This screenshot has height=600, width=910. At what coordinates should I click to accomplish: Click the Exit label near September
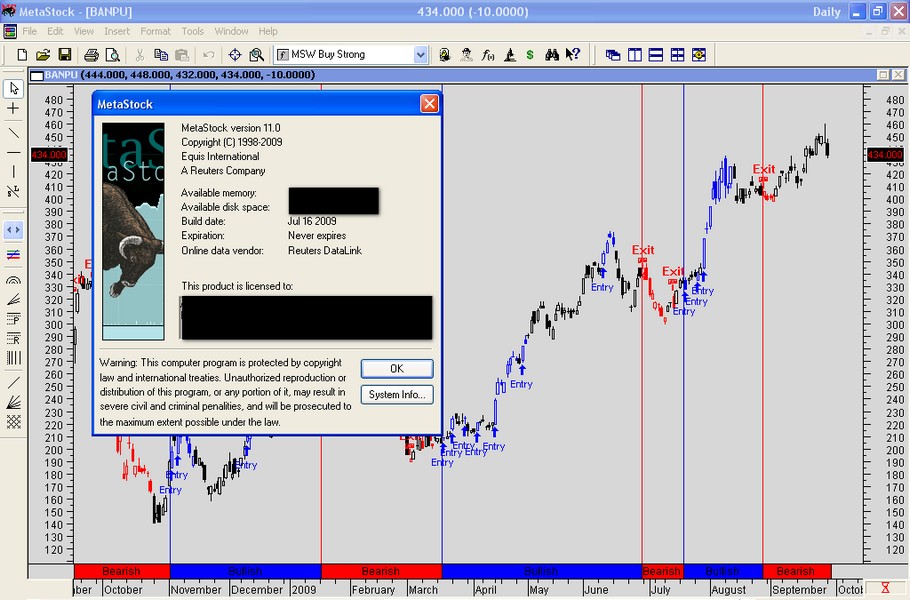tap(764, 169)
